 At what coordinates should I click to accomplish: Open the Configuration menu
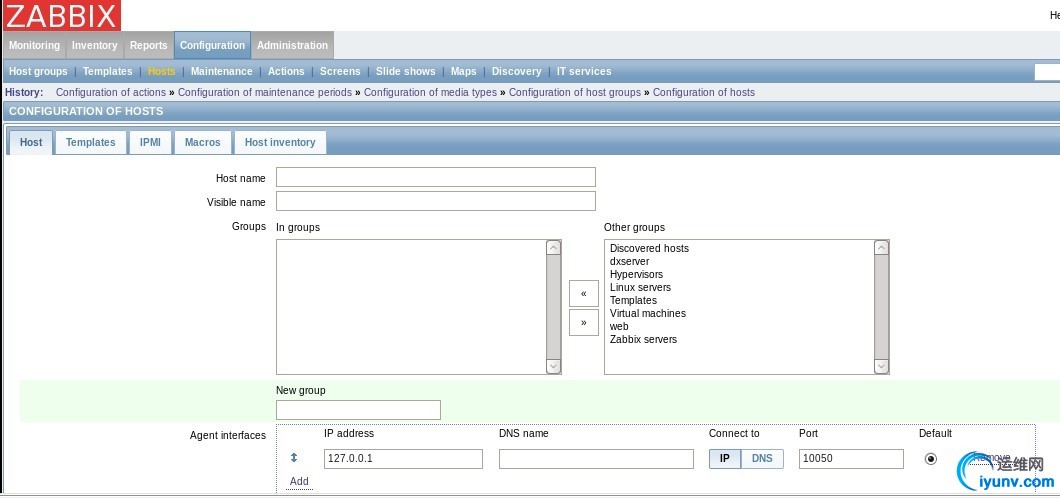coord(212,45)
